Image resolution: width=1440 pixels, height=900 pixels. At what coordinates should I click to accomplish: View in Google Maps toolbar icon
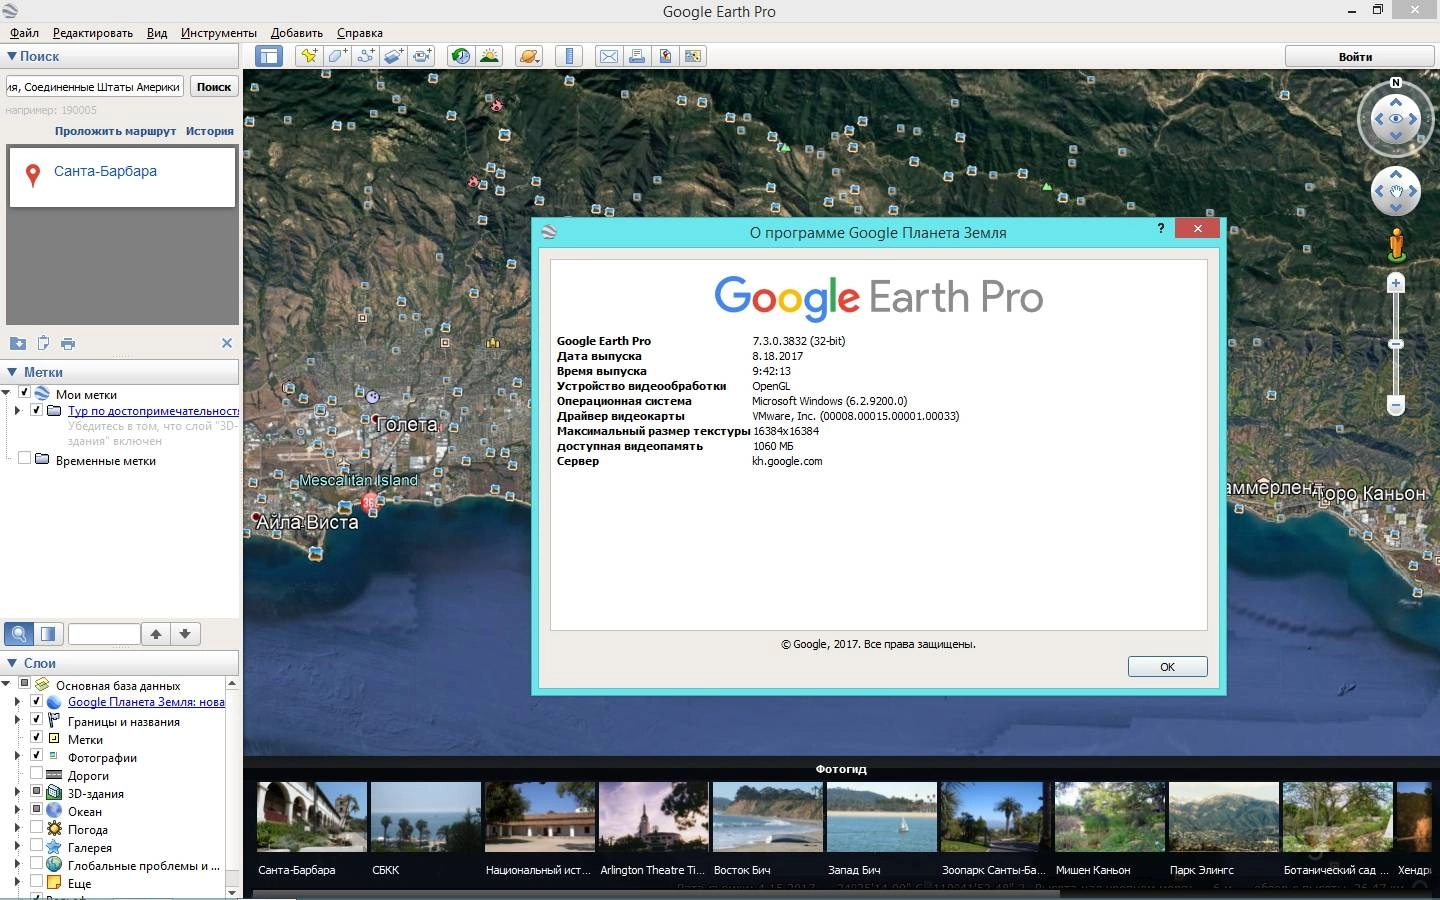(x=692, y=56)
